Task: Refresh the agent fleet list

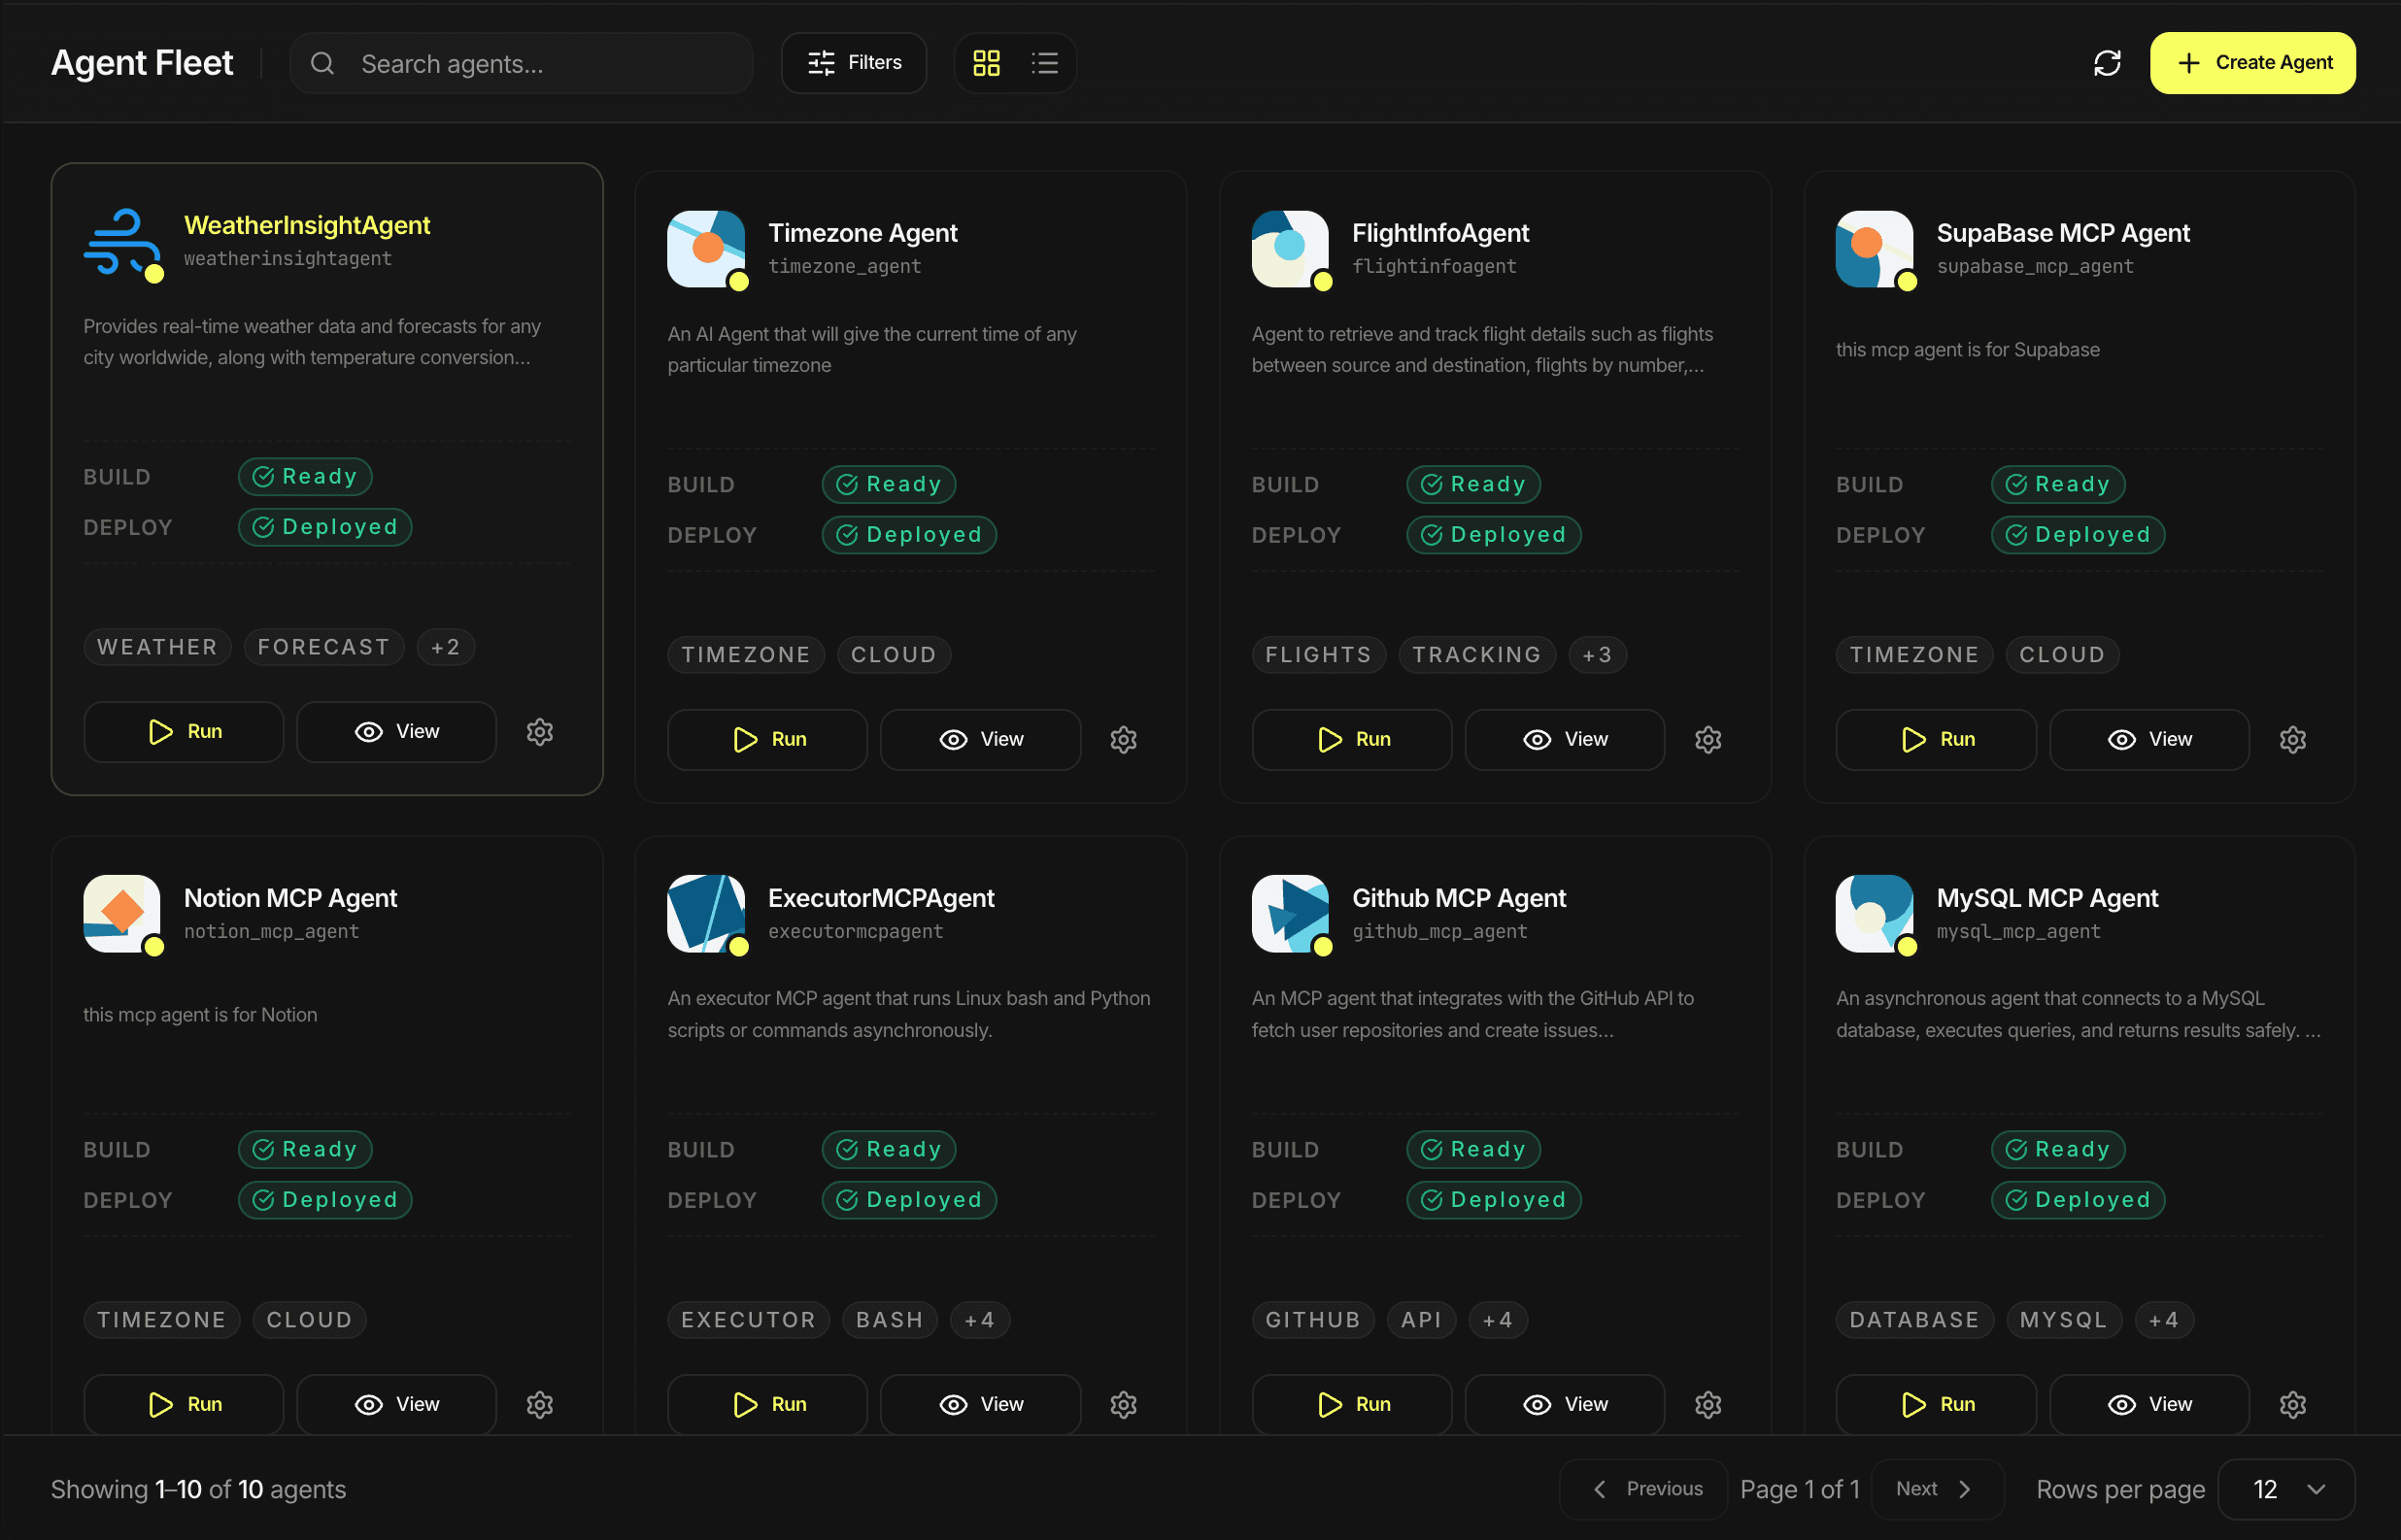Action: point(2107,63)
